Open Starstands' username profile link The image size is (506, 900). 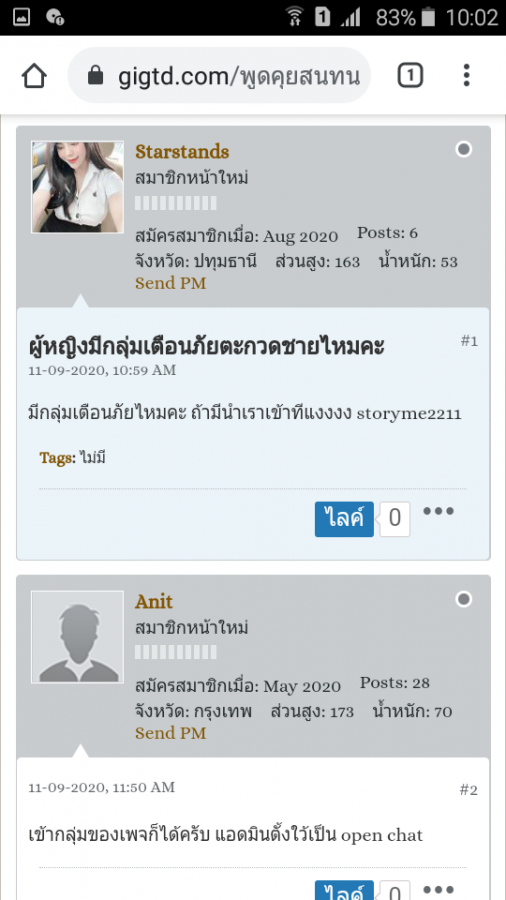click(182, 152)
